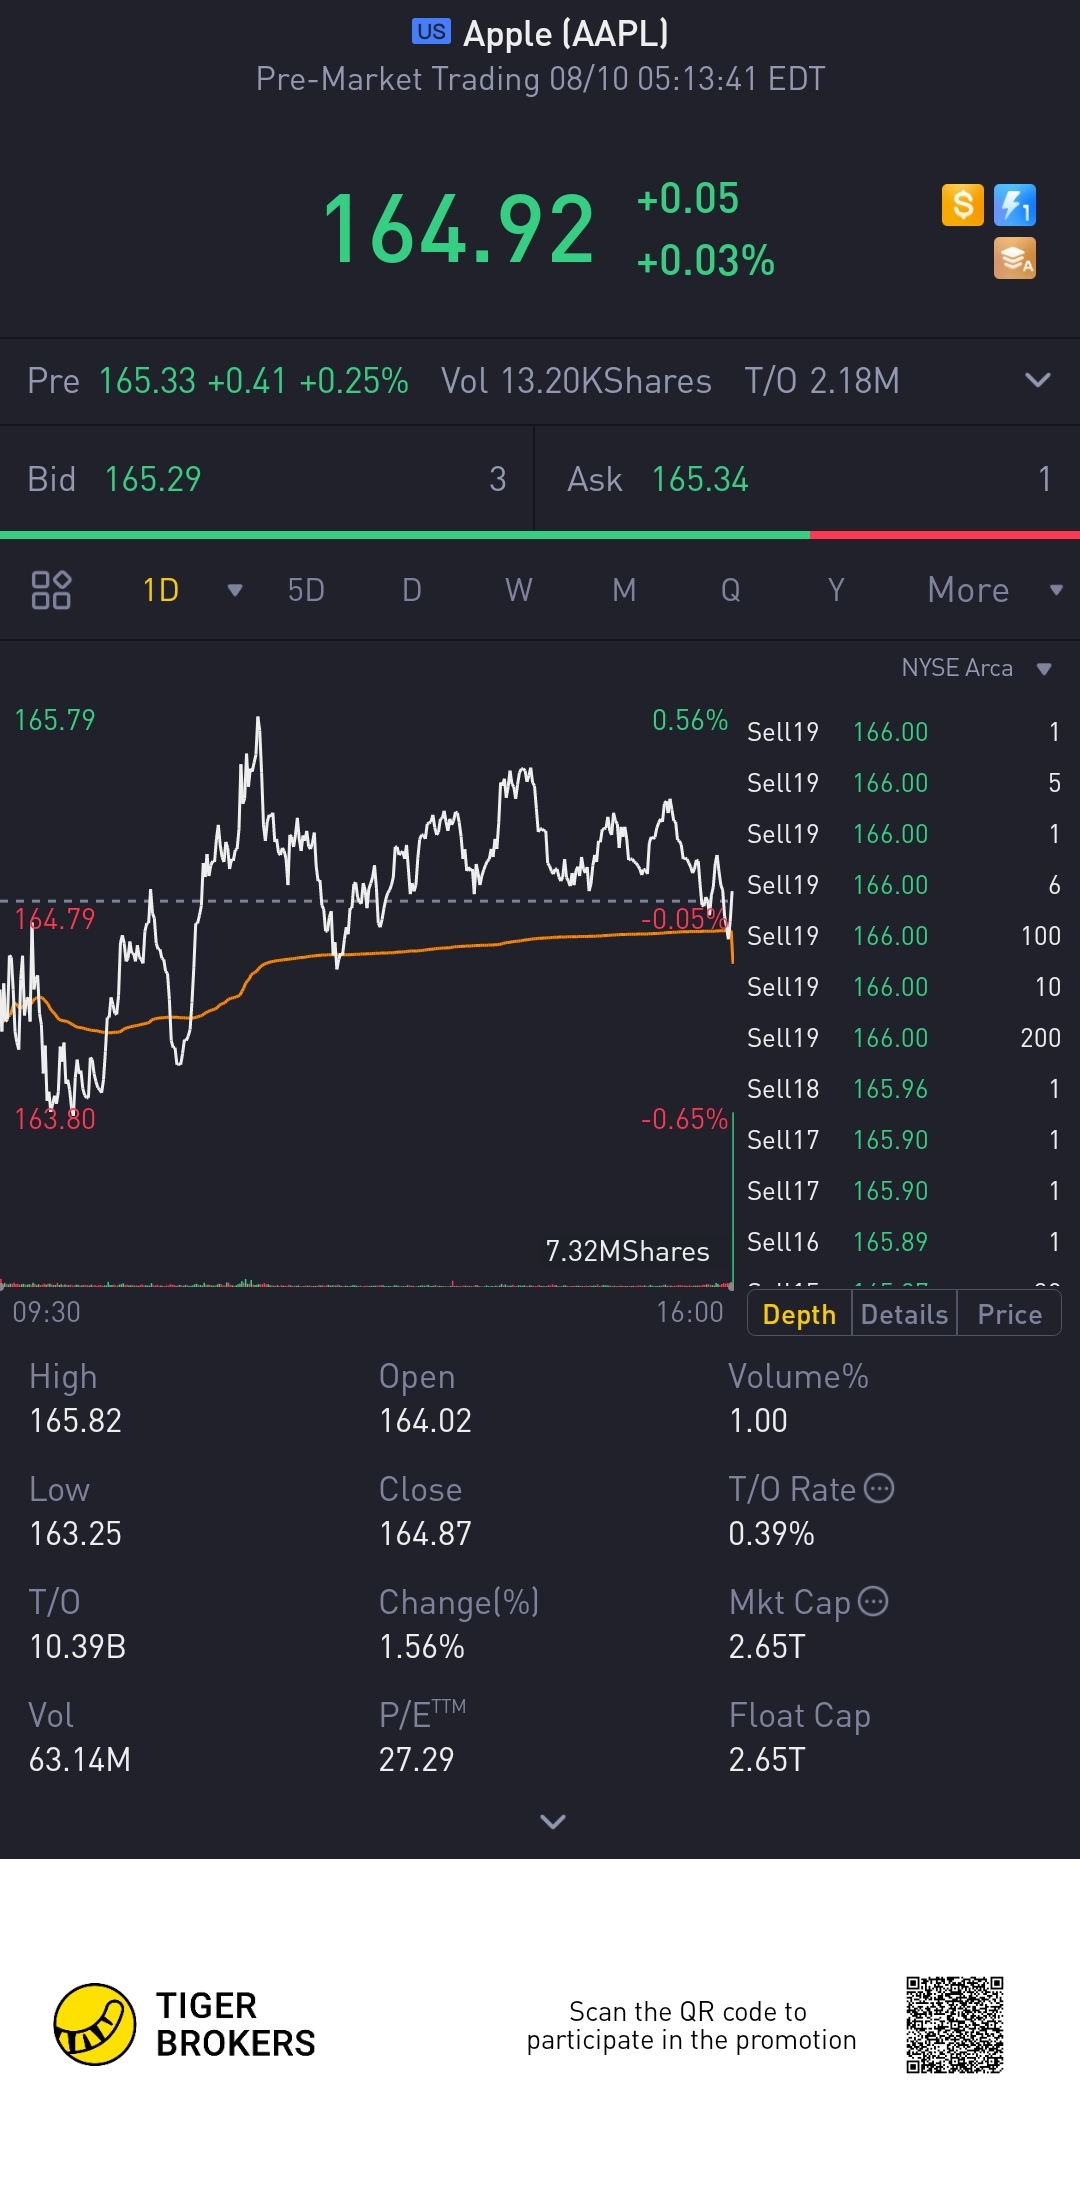The height and width of the screenshot is (2191, 1080).
Task: Switch to the W weekly chart
Action: coord(518,590)
